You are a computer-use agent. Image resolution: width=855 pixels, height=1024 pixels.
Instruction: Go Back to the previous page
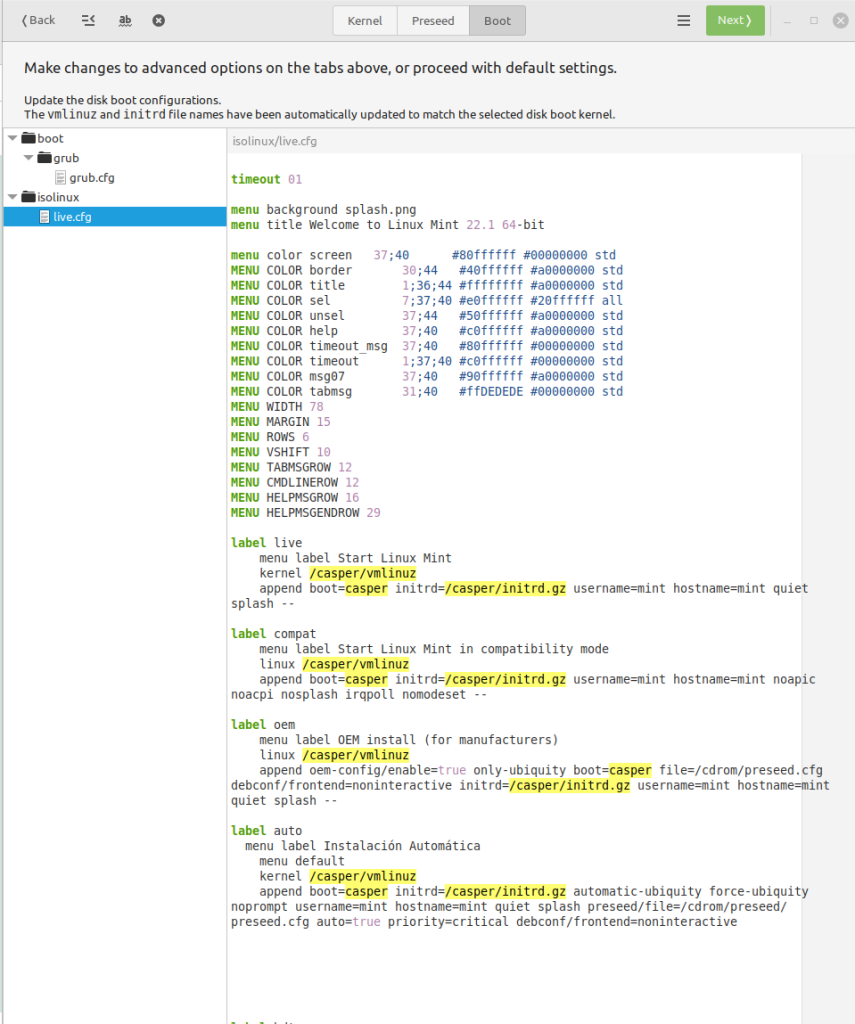pos(39,20)
